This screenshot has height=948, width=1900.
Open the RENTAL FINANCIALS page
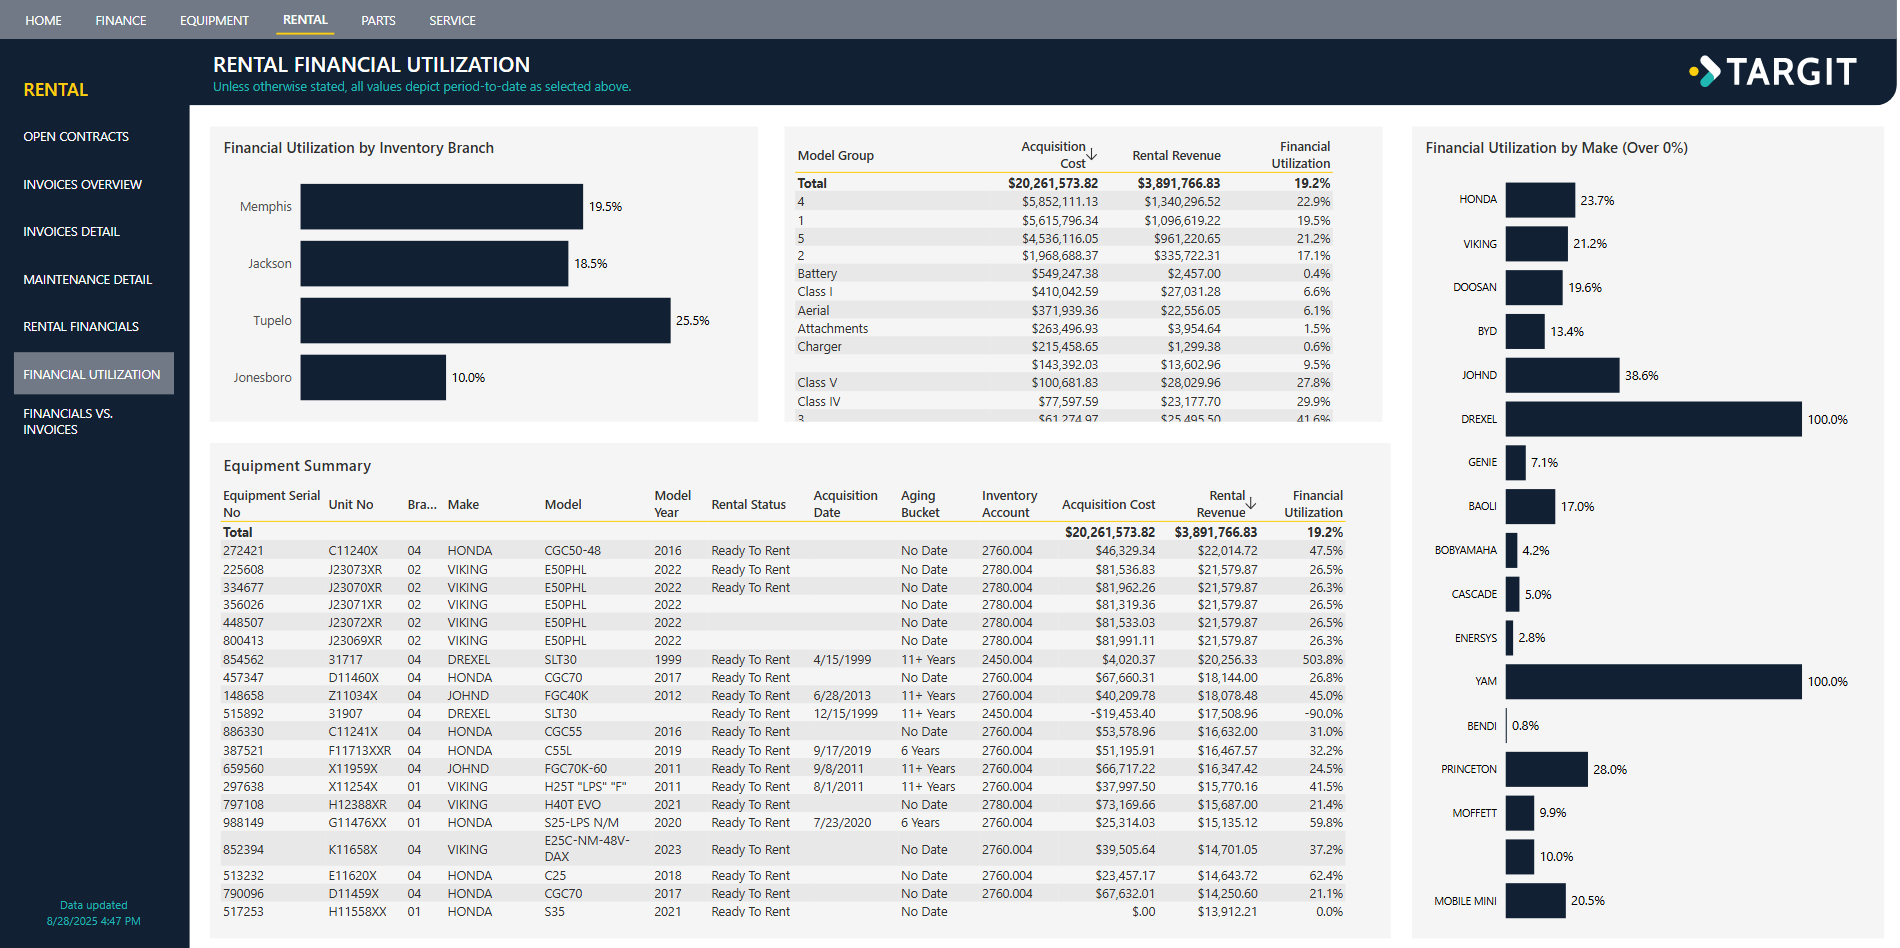[80, 326]
